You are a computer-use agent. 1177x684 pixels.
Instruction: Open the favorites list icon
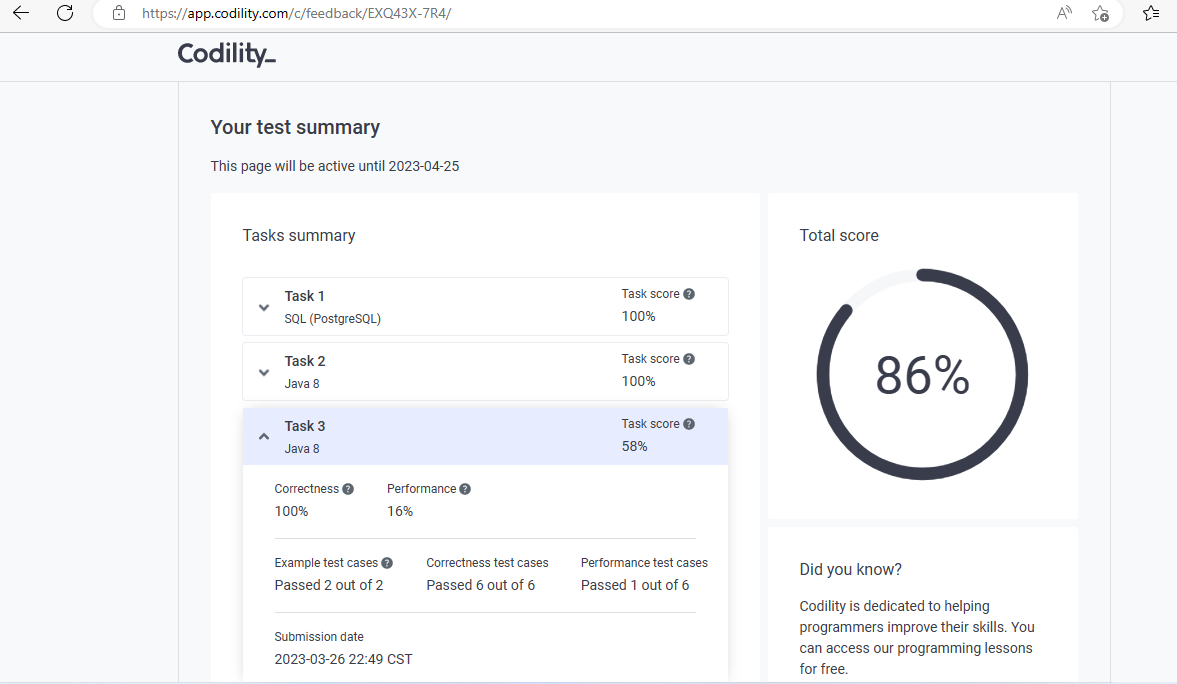(x=1150, y=13)
